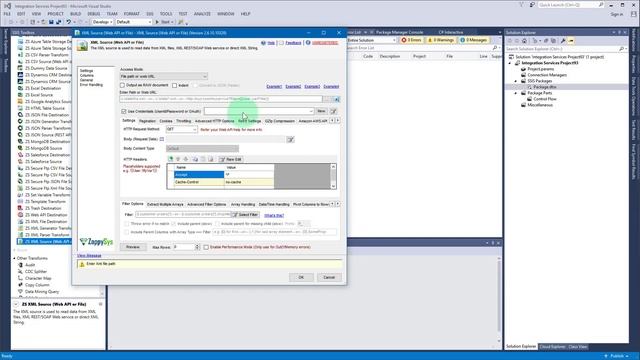Click the Save All toolbar icon
The height and width of the screenshot is (360, 640).
(x=58, y=22)
